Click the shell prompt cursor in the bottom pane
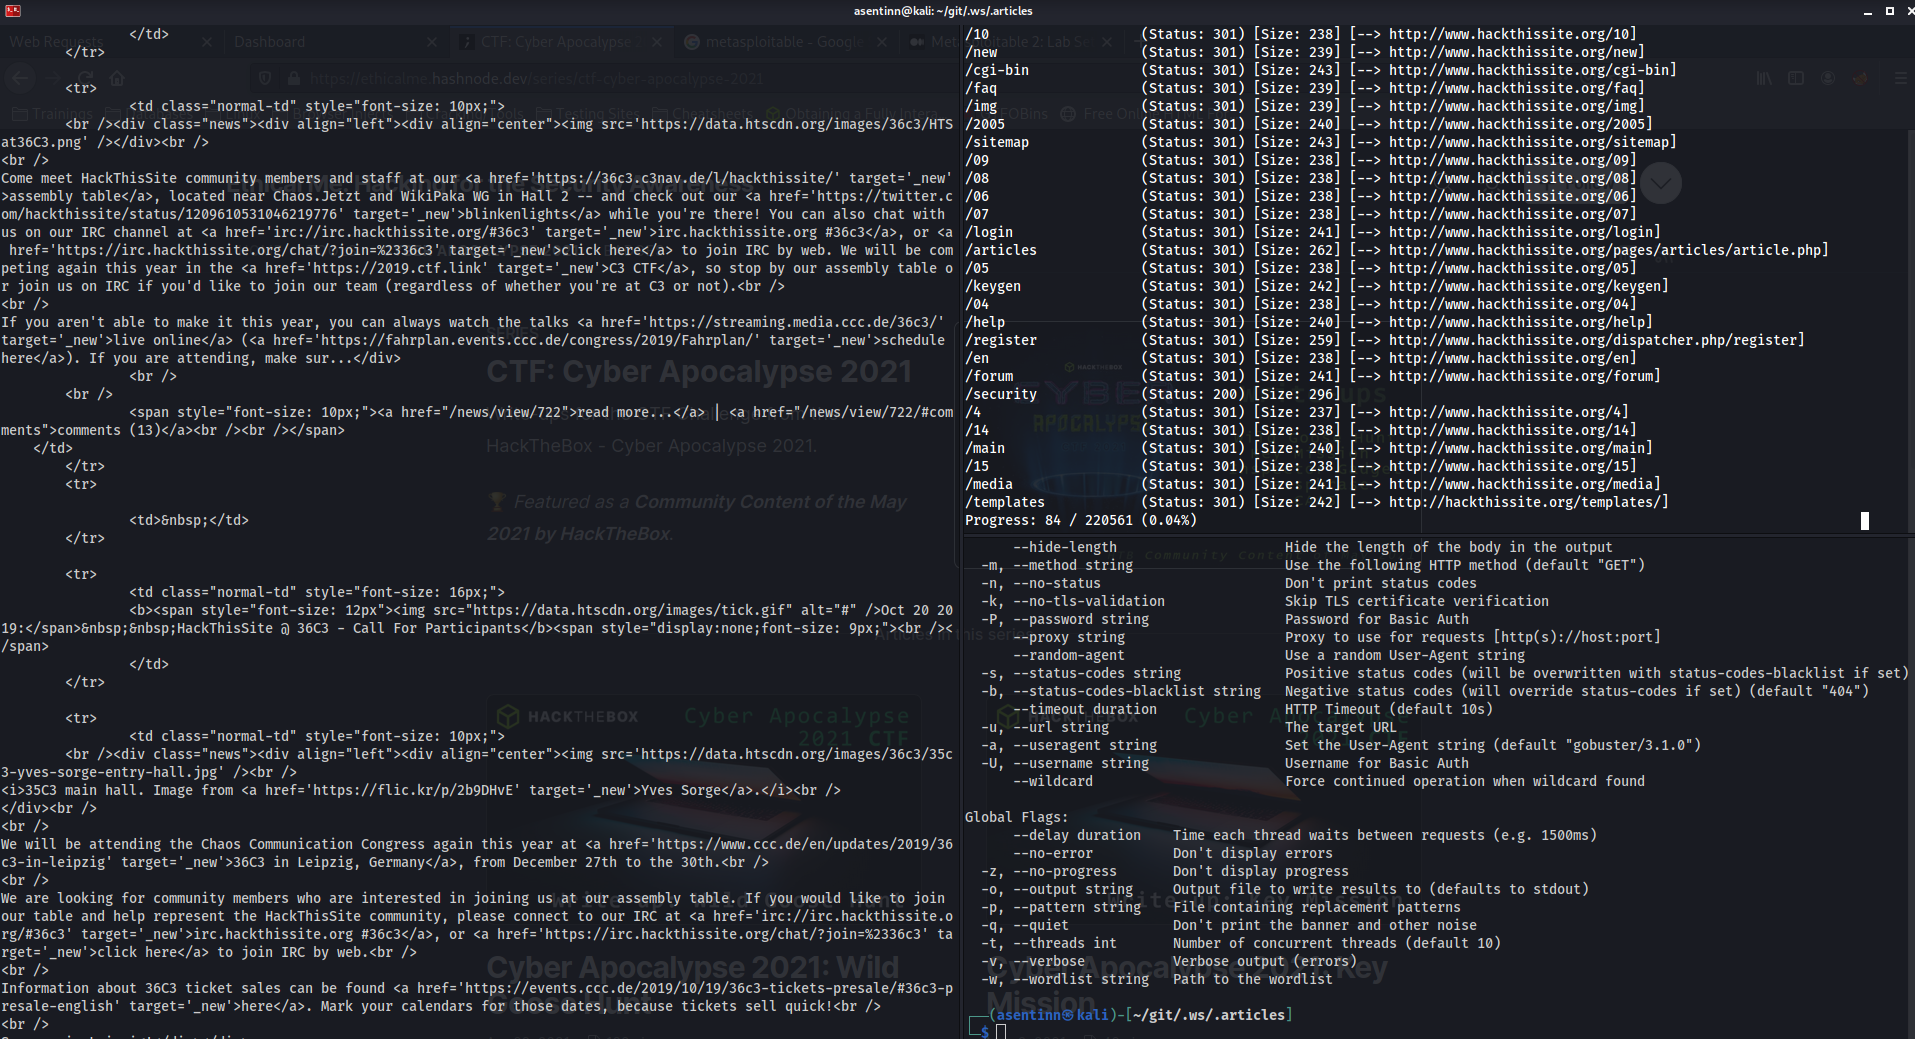Viewport: 1915px width, 1039px height. click(x=1001, y=1031)
